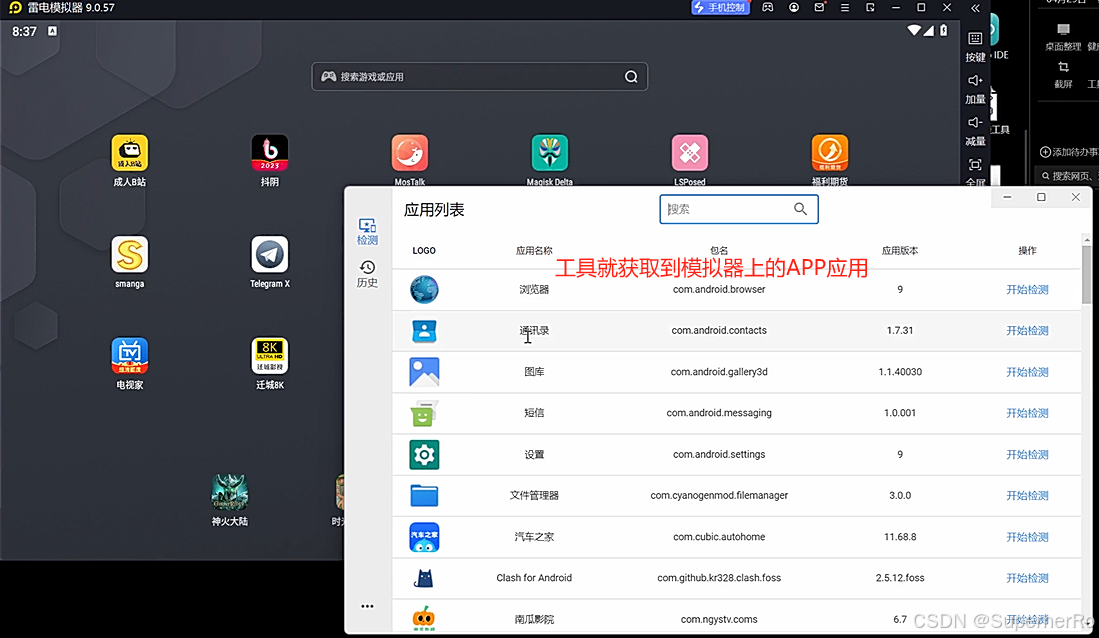Click the 文件管理器 folder logo
This screenshot has width=1099, height=638.
pyautogui.click(x=424, y=496)
